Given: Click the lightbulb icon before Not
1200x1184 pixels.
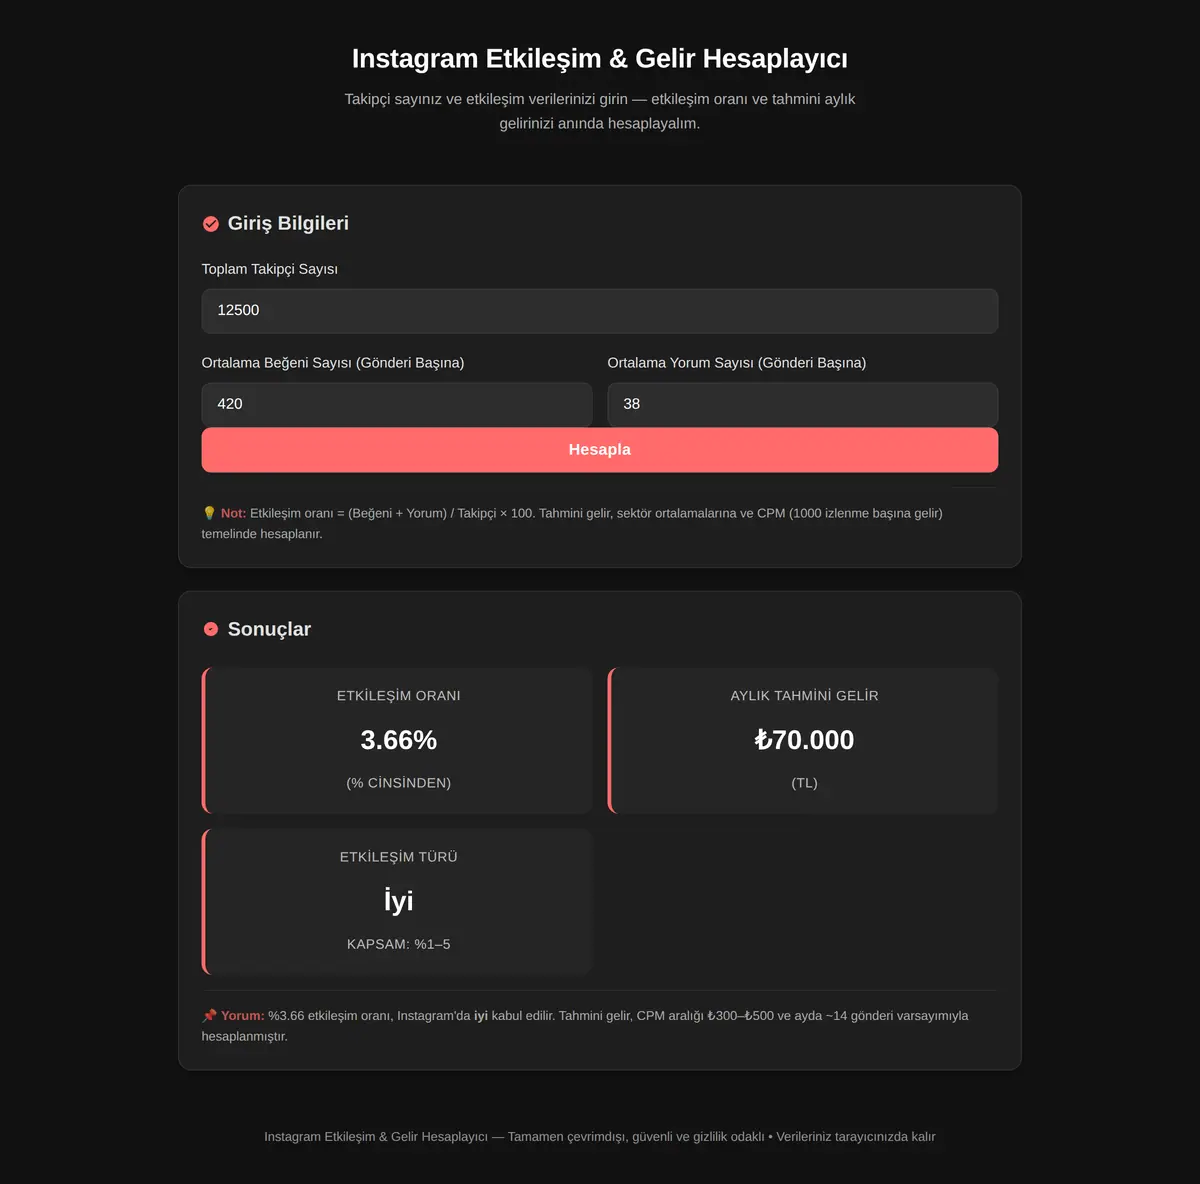Looking at the screenshot, I should point(209,513).
